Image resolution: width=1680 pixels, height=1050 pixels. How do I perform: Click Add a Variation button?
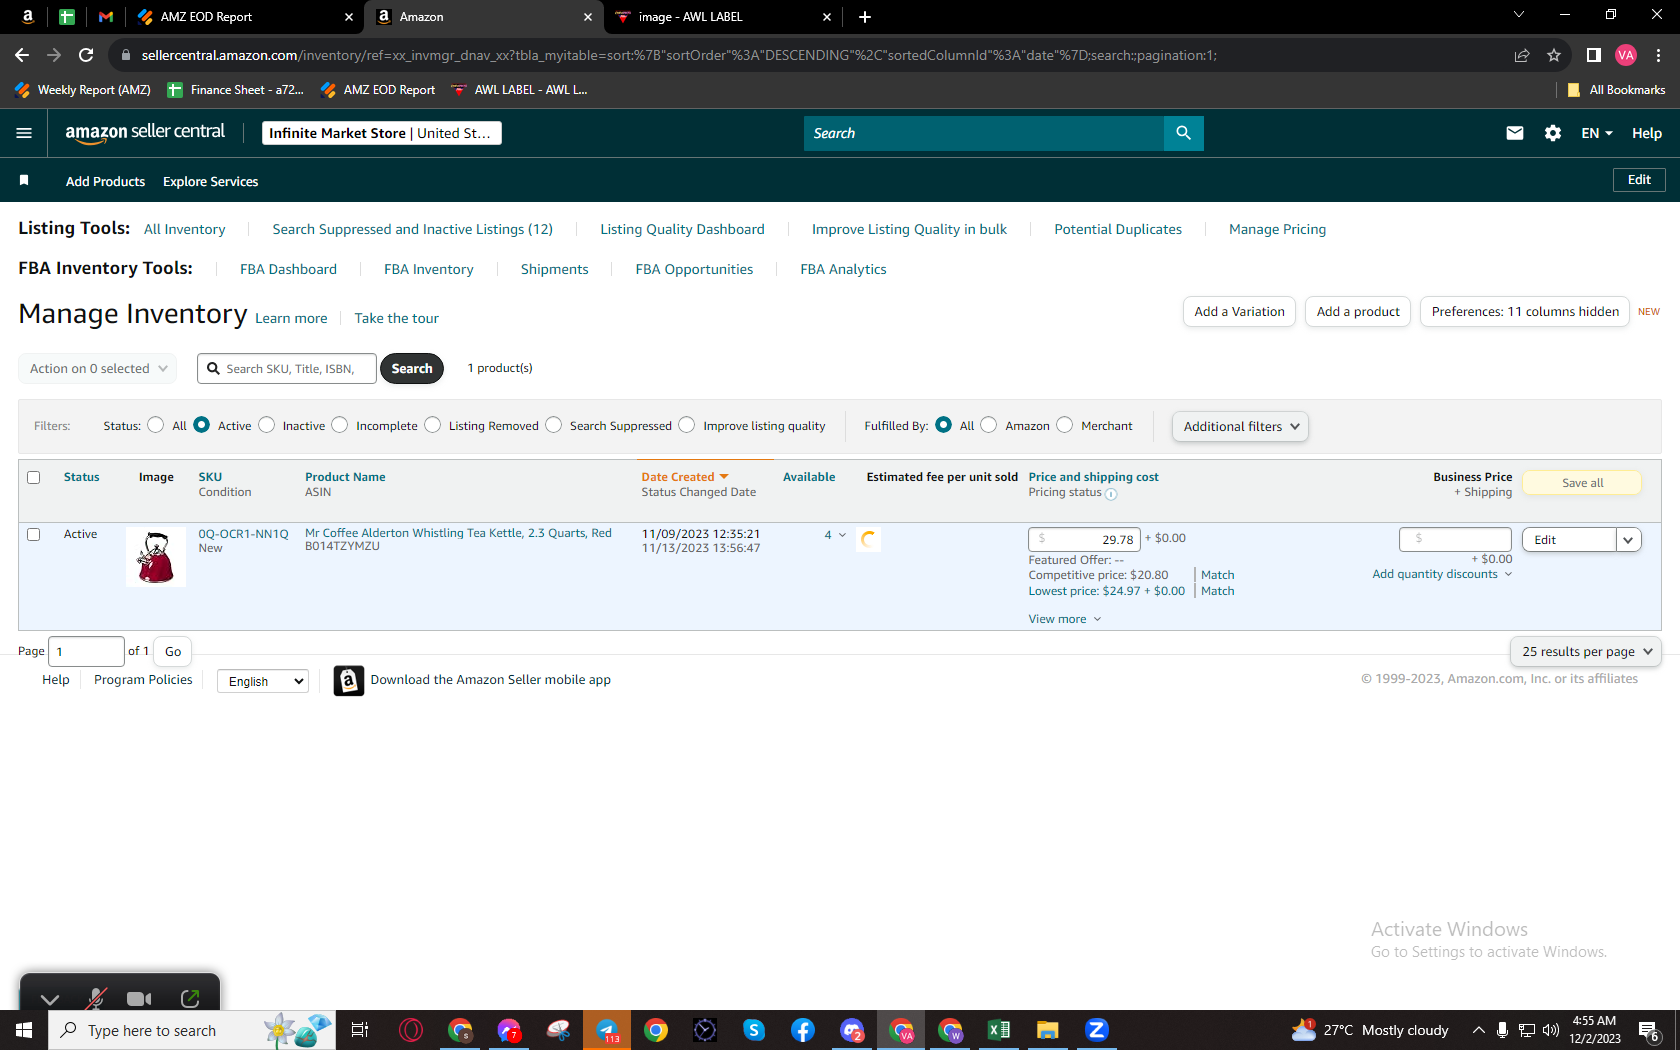pos(1239,312)
